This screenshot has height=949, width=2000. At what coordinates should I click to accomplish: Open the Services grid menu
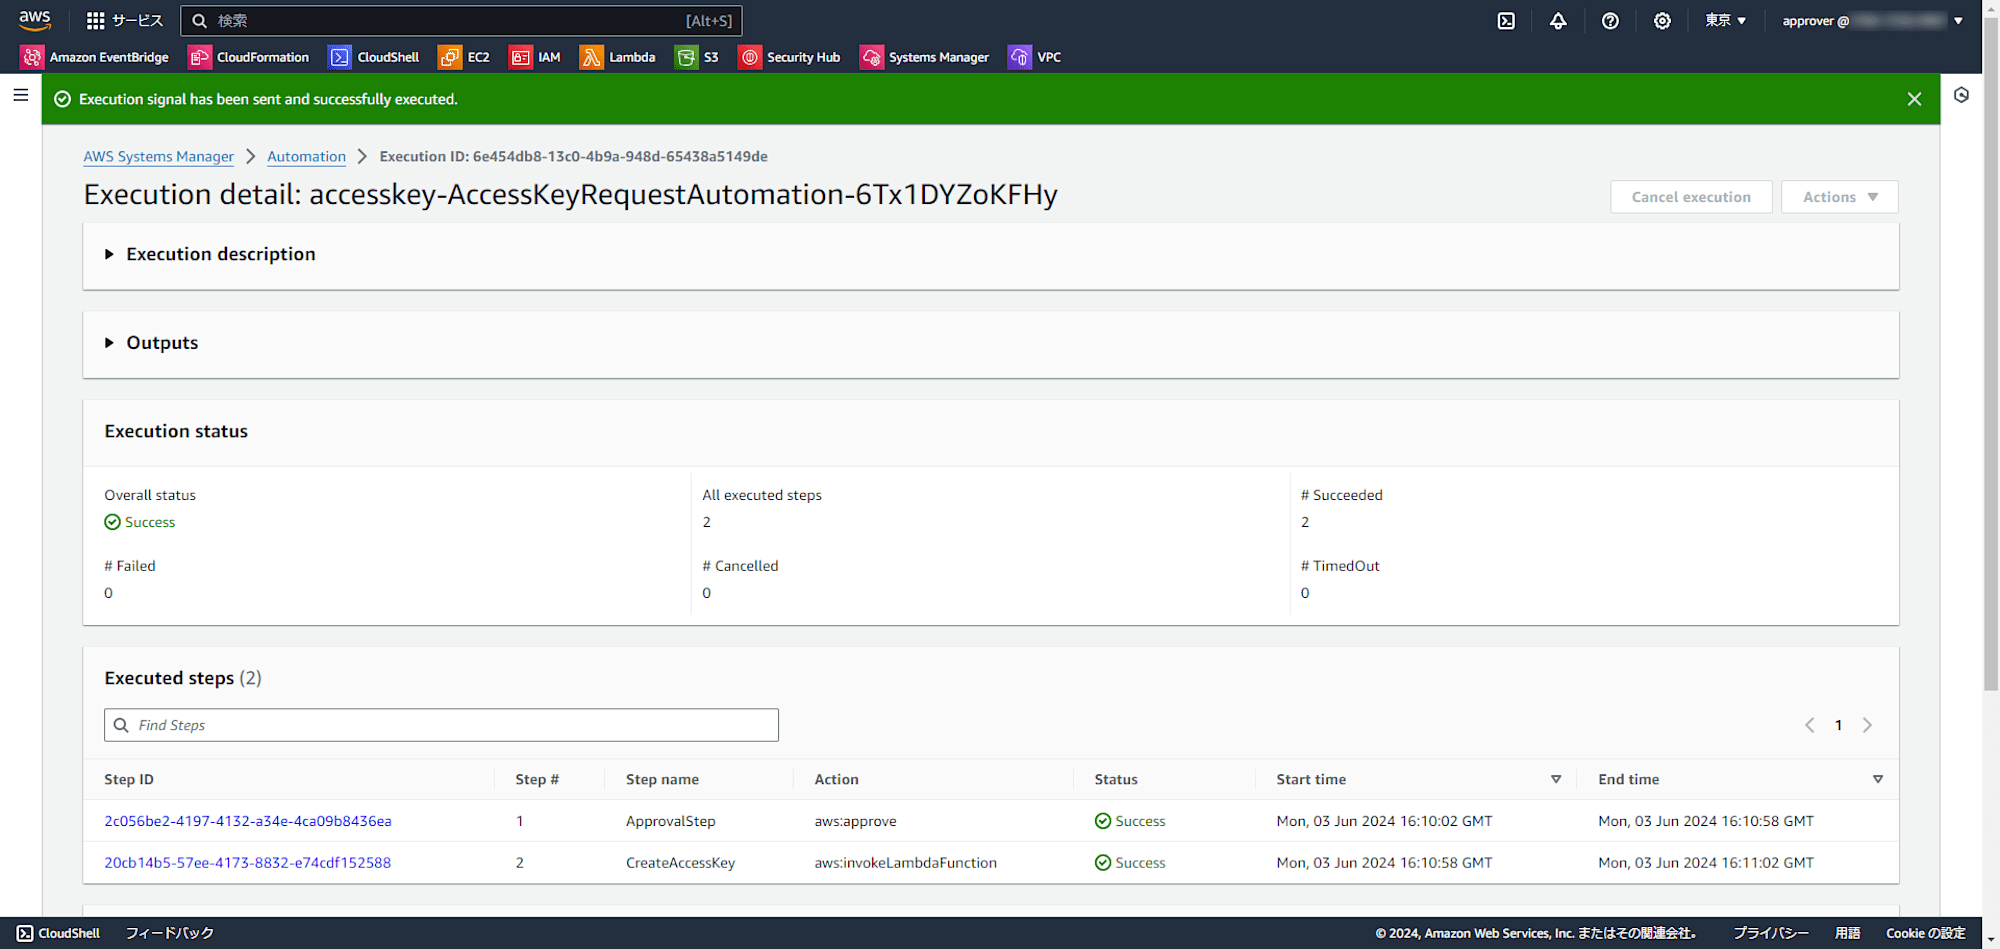[125, 20]
